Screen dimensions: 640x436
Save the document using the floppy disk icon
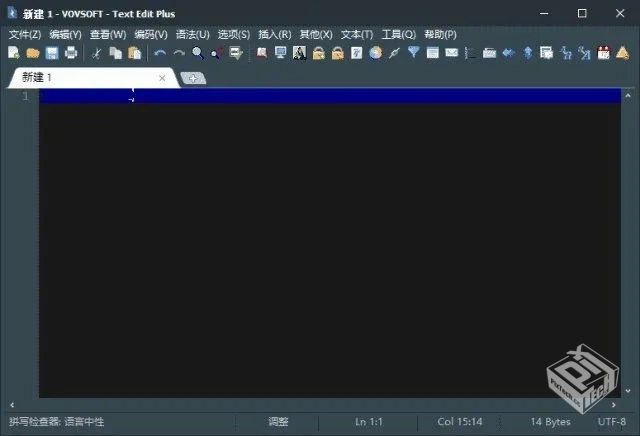[52, 53]
